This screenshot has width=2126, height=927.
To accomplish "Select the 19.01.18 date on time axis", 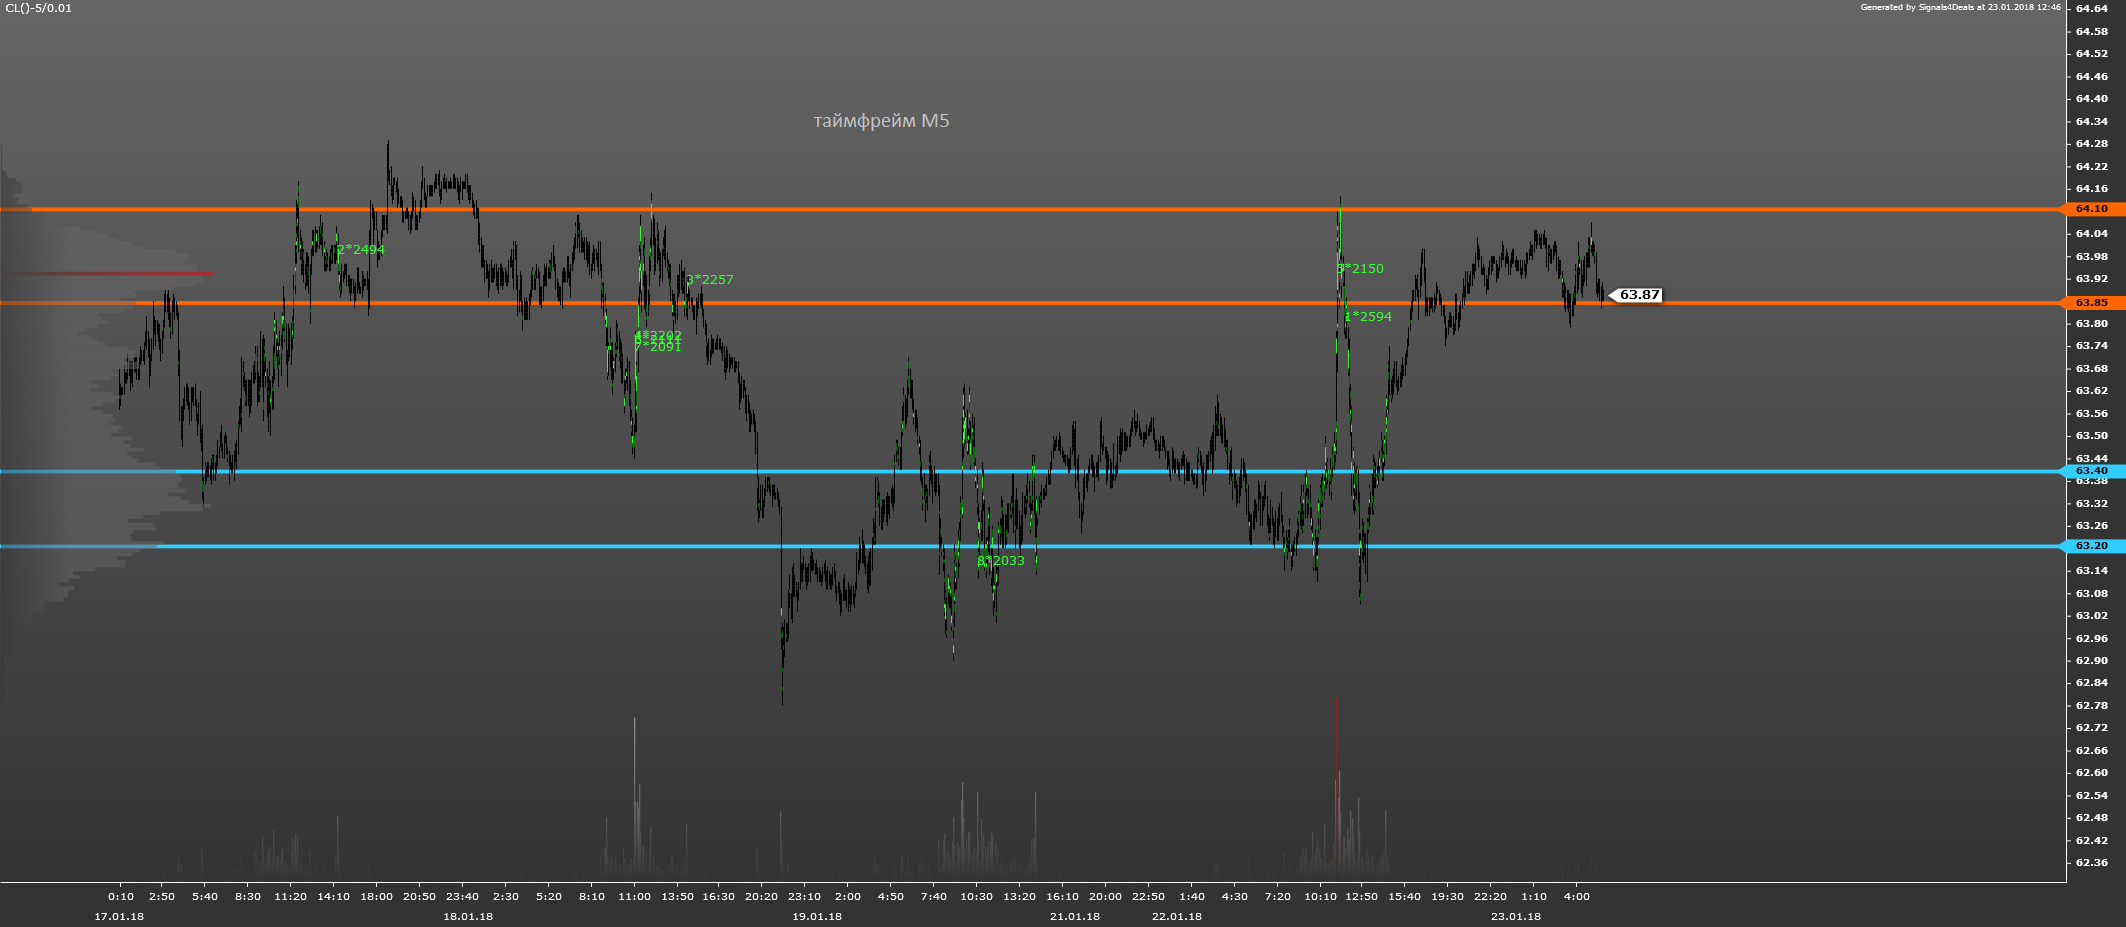I will [817, 916].
